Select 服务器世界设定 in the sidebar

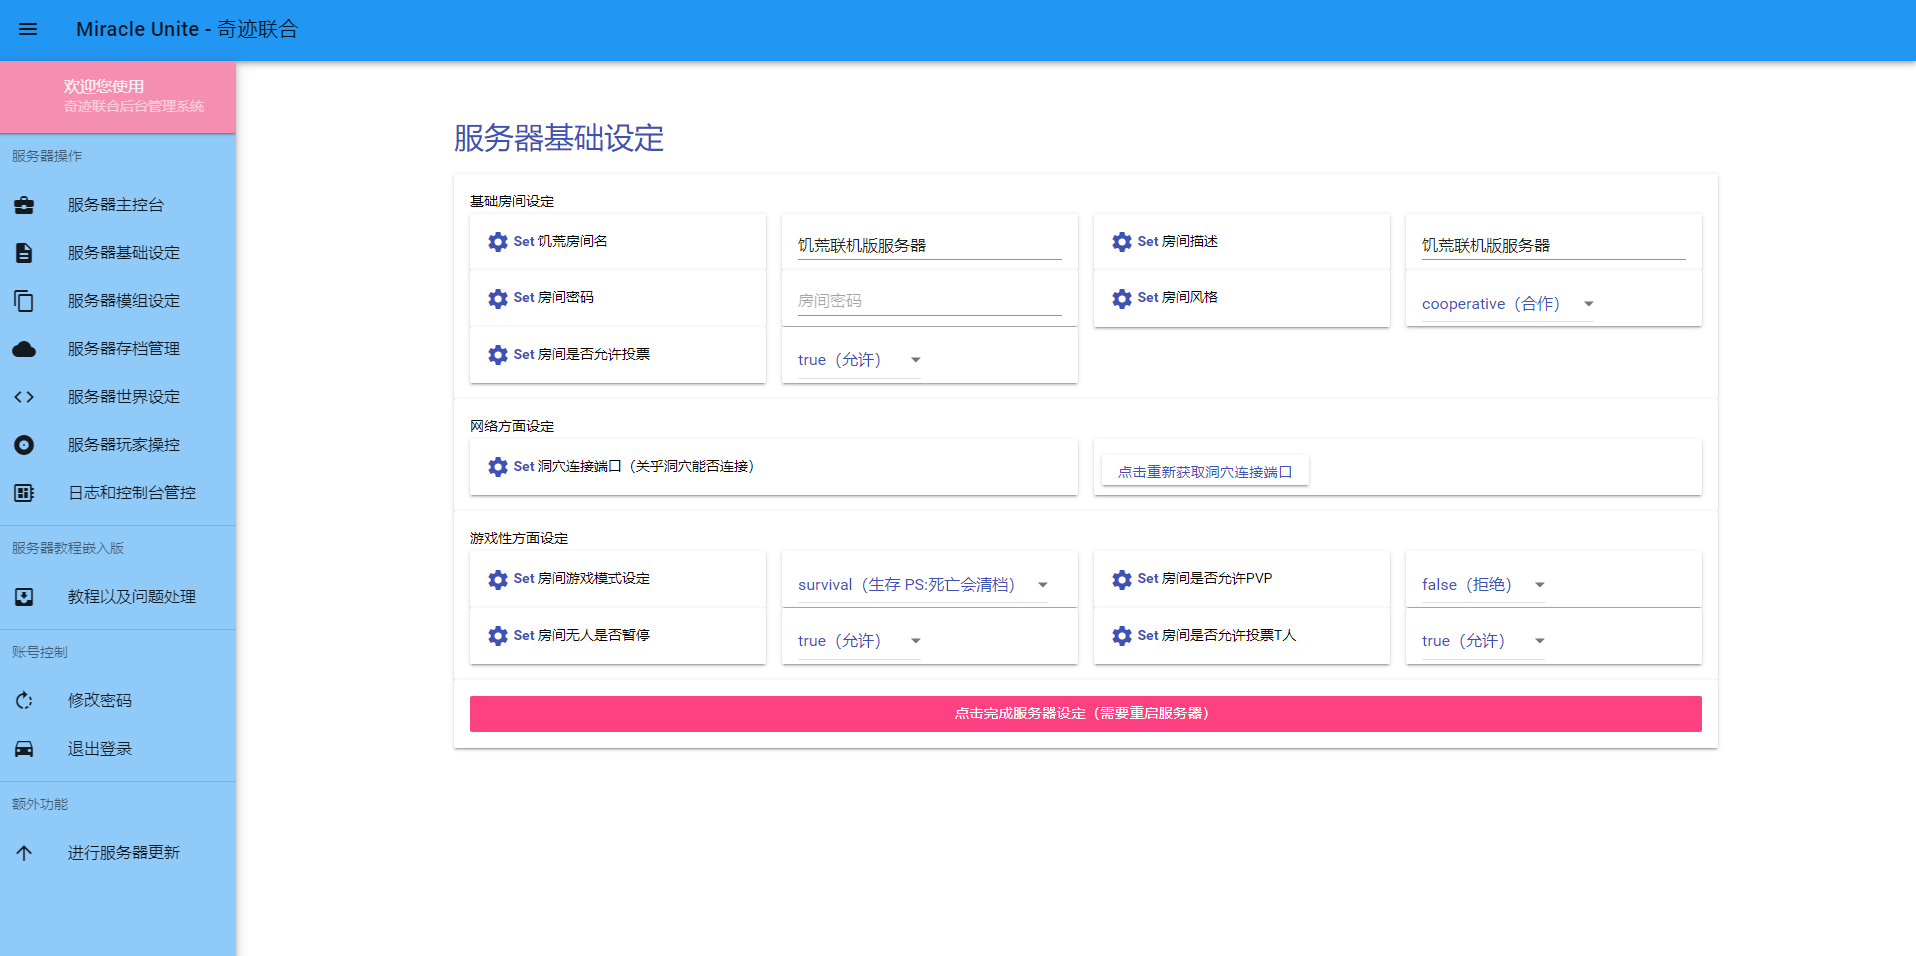pos(118,397)
